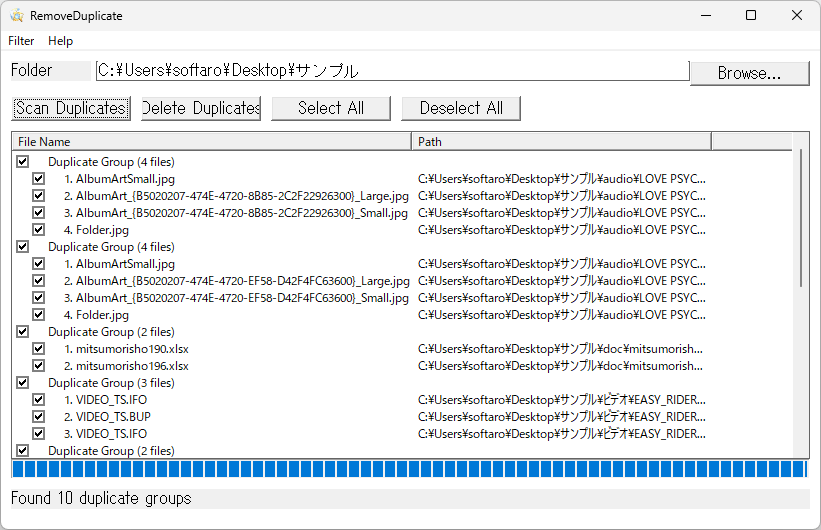Click the blue scan progress bar
Viewport: 821px width, 530px height.
click(408, 470)
